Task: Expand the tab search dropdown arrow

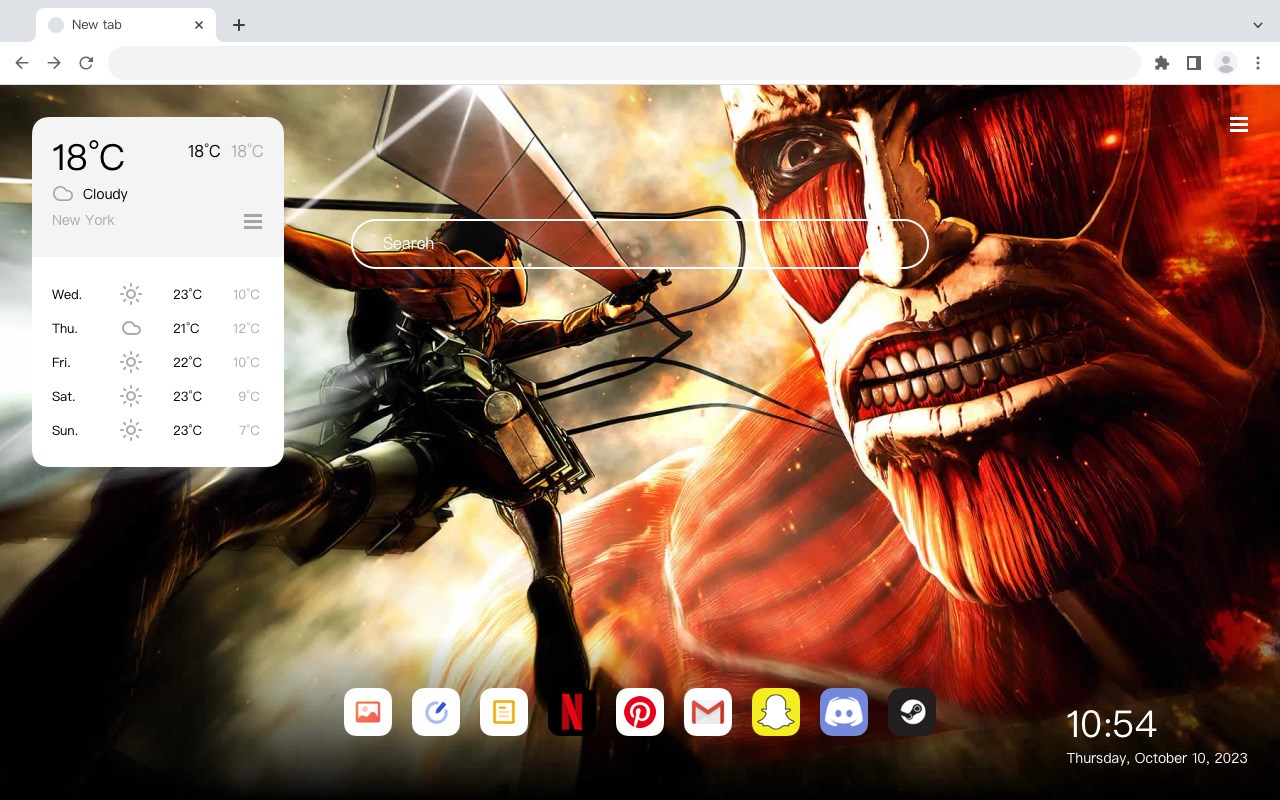Action: pyautogui.click(x=1257, y=25)
